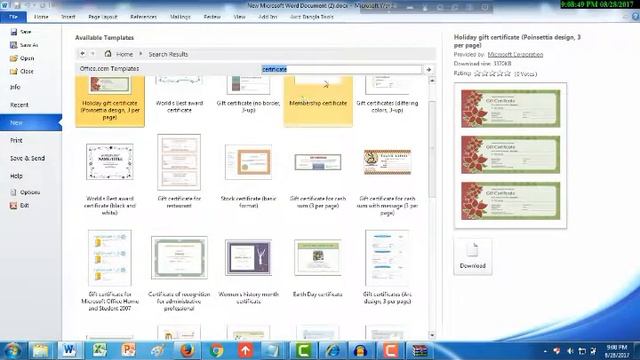640x360 pixels.
Task: Click the Microsoft Corporation provider link
Action: pyautogui.click(x=515, y=54)
